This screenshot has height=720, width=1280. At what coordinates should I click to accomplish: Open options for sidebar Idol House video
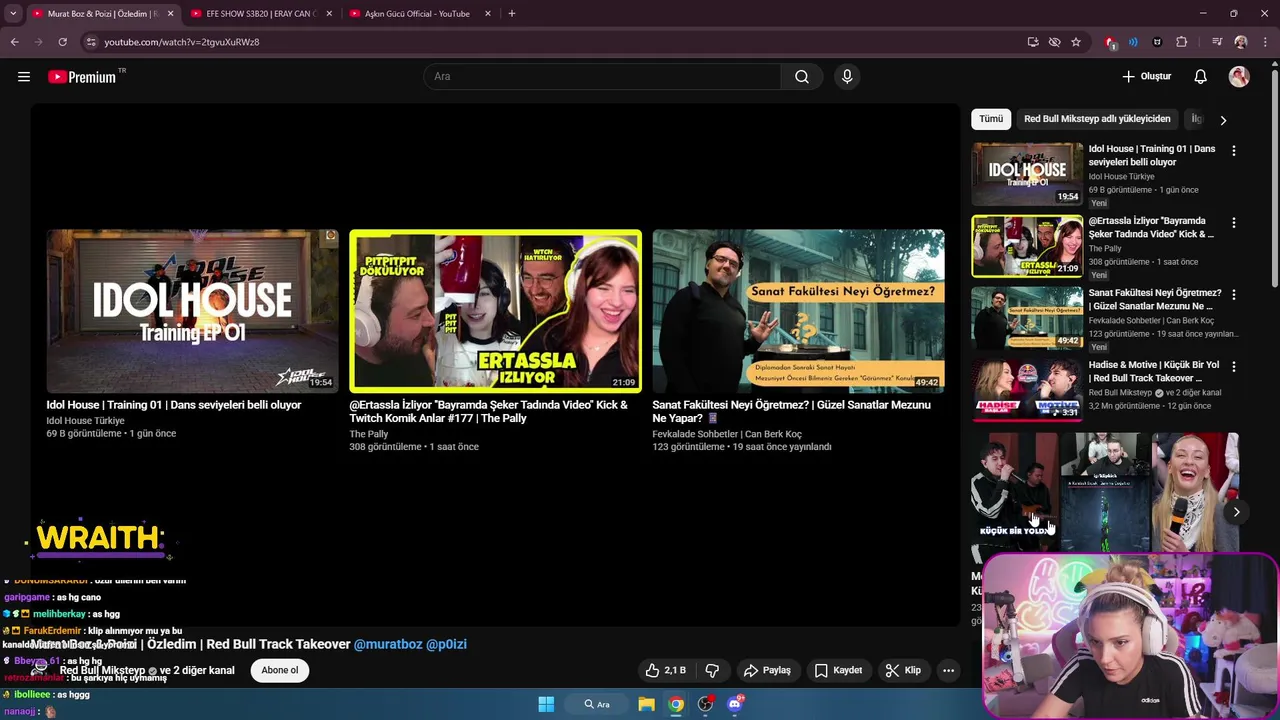click(x=1233, y=151)
